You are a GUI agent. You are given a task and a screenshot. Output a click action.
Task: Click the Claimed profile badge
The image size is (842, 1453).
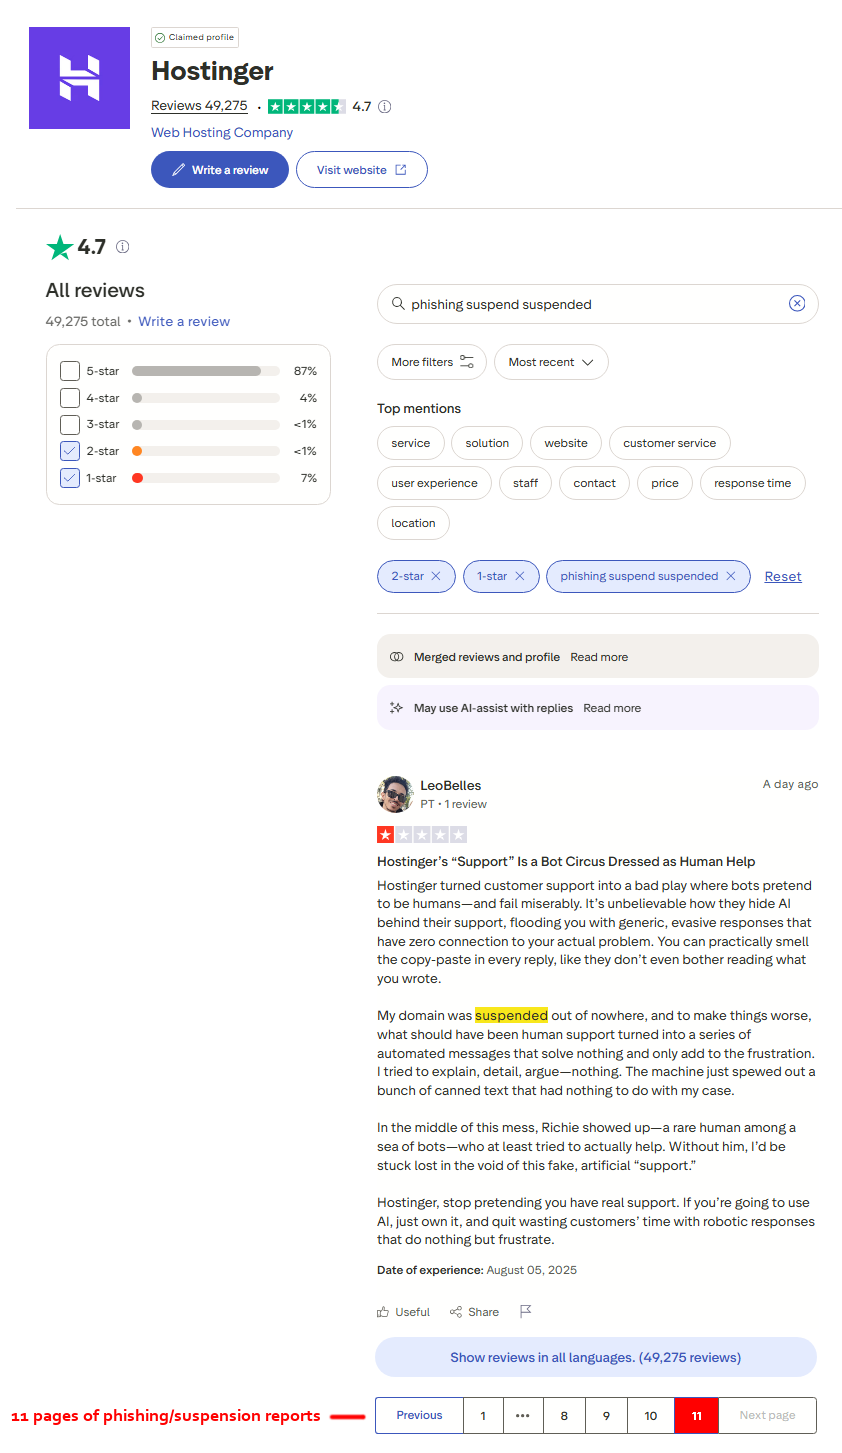pyautogui.click(x=195, y=38)
